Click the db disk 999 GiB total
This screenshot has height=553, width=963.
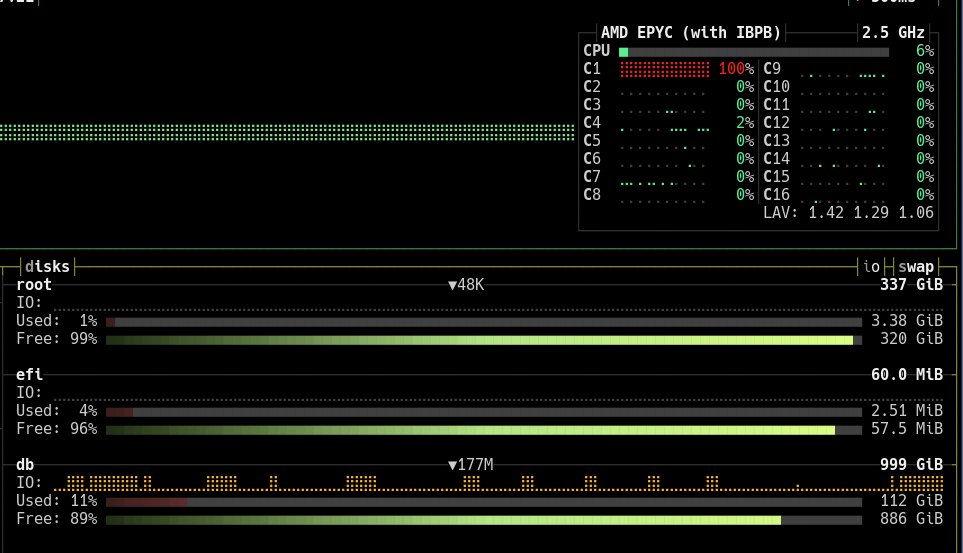[911, 465]
